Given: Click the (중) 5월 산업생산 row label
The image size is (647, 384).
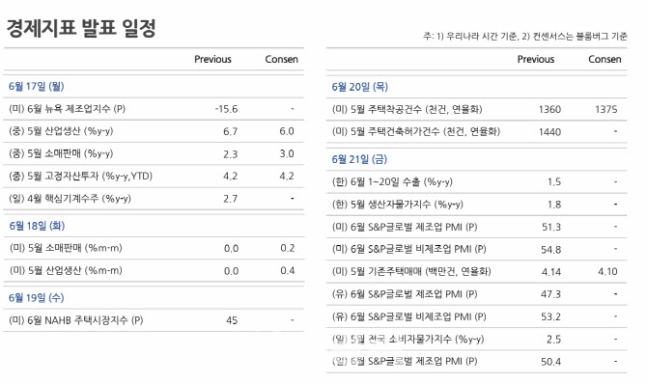Looking at the screenshot, I should click(61, 131).
